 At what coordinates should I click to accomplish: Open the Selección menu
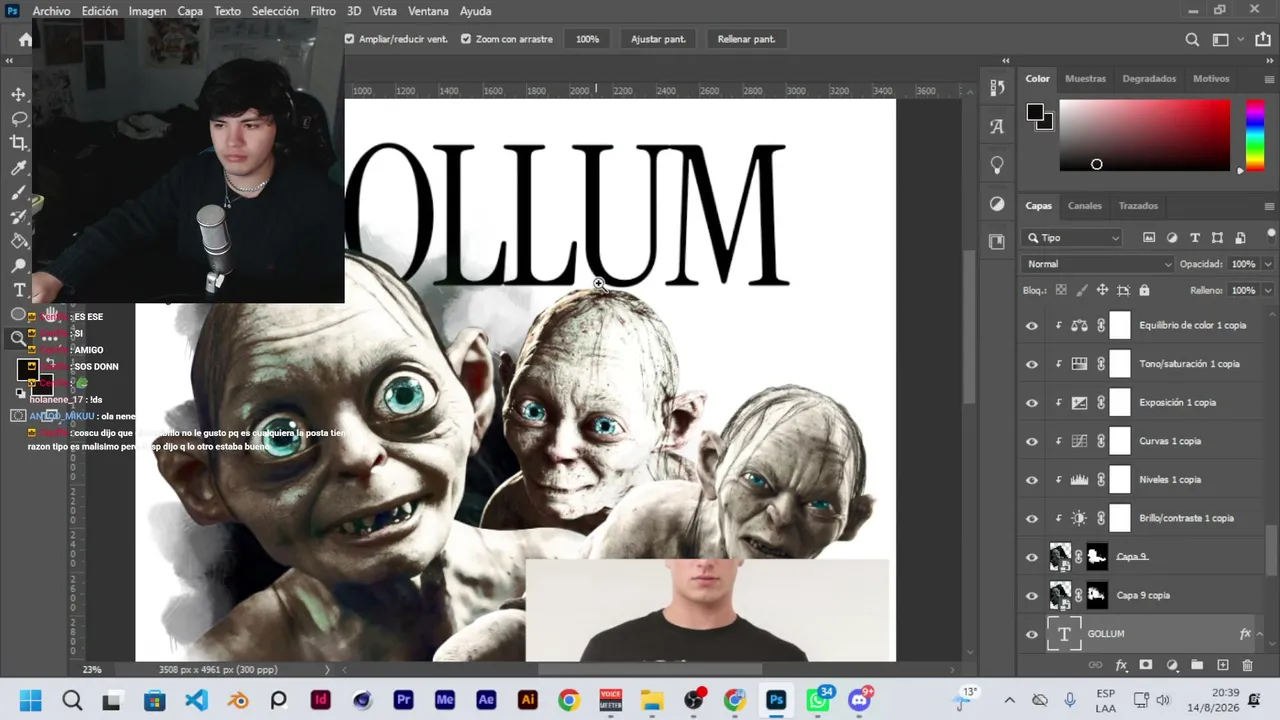point(275,11)
